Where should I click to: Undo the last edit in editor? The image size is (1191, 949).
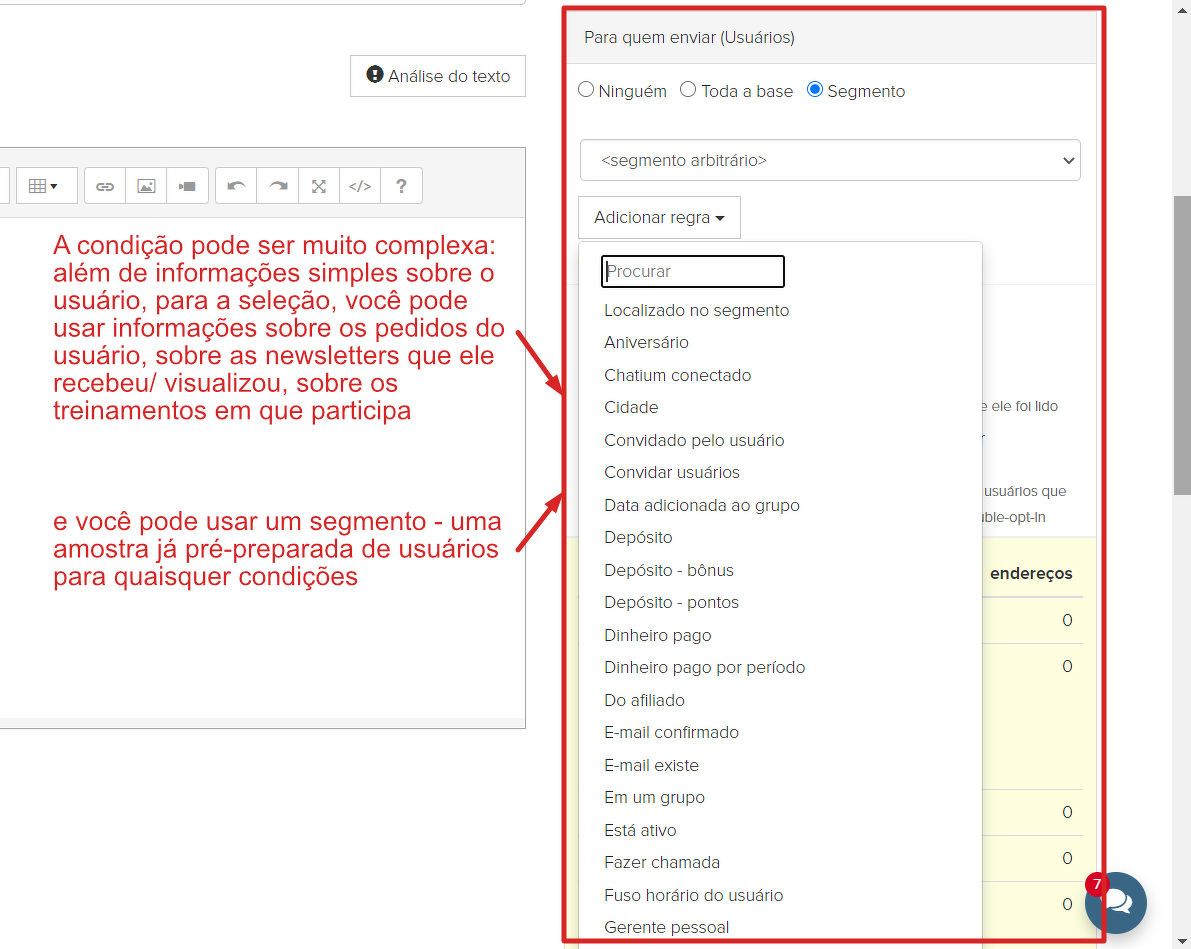click(x=236, y=186)
